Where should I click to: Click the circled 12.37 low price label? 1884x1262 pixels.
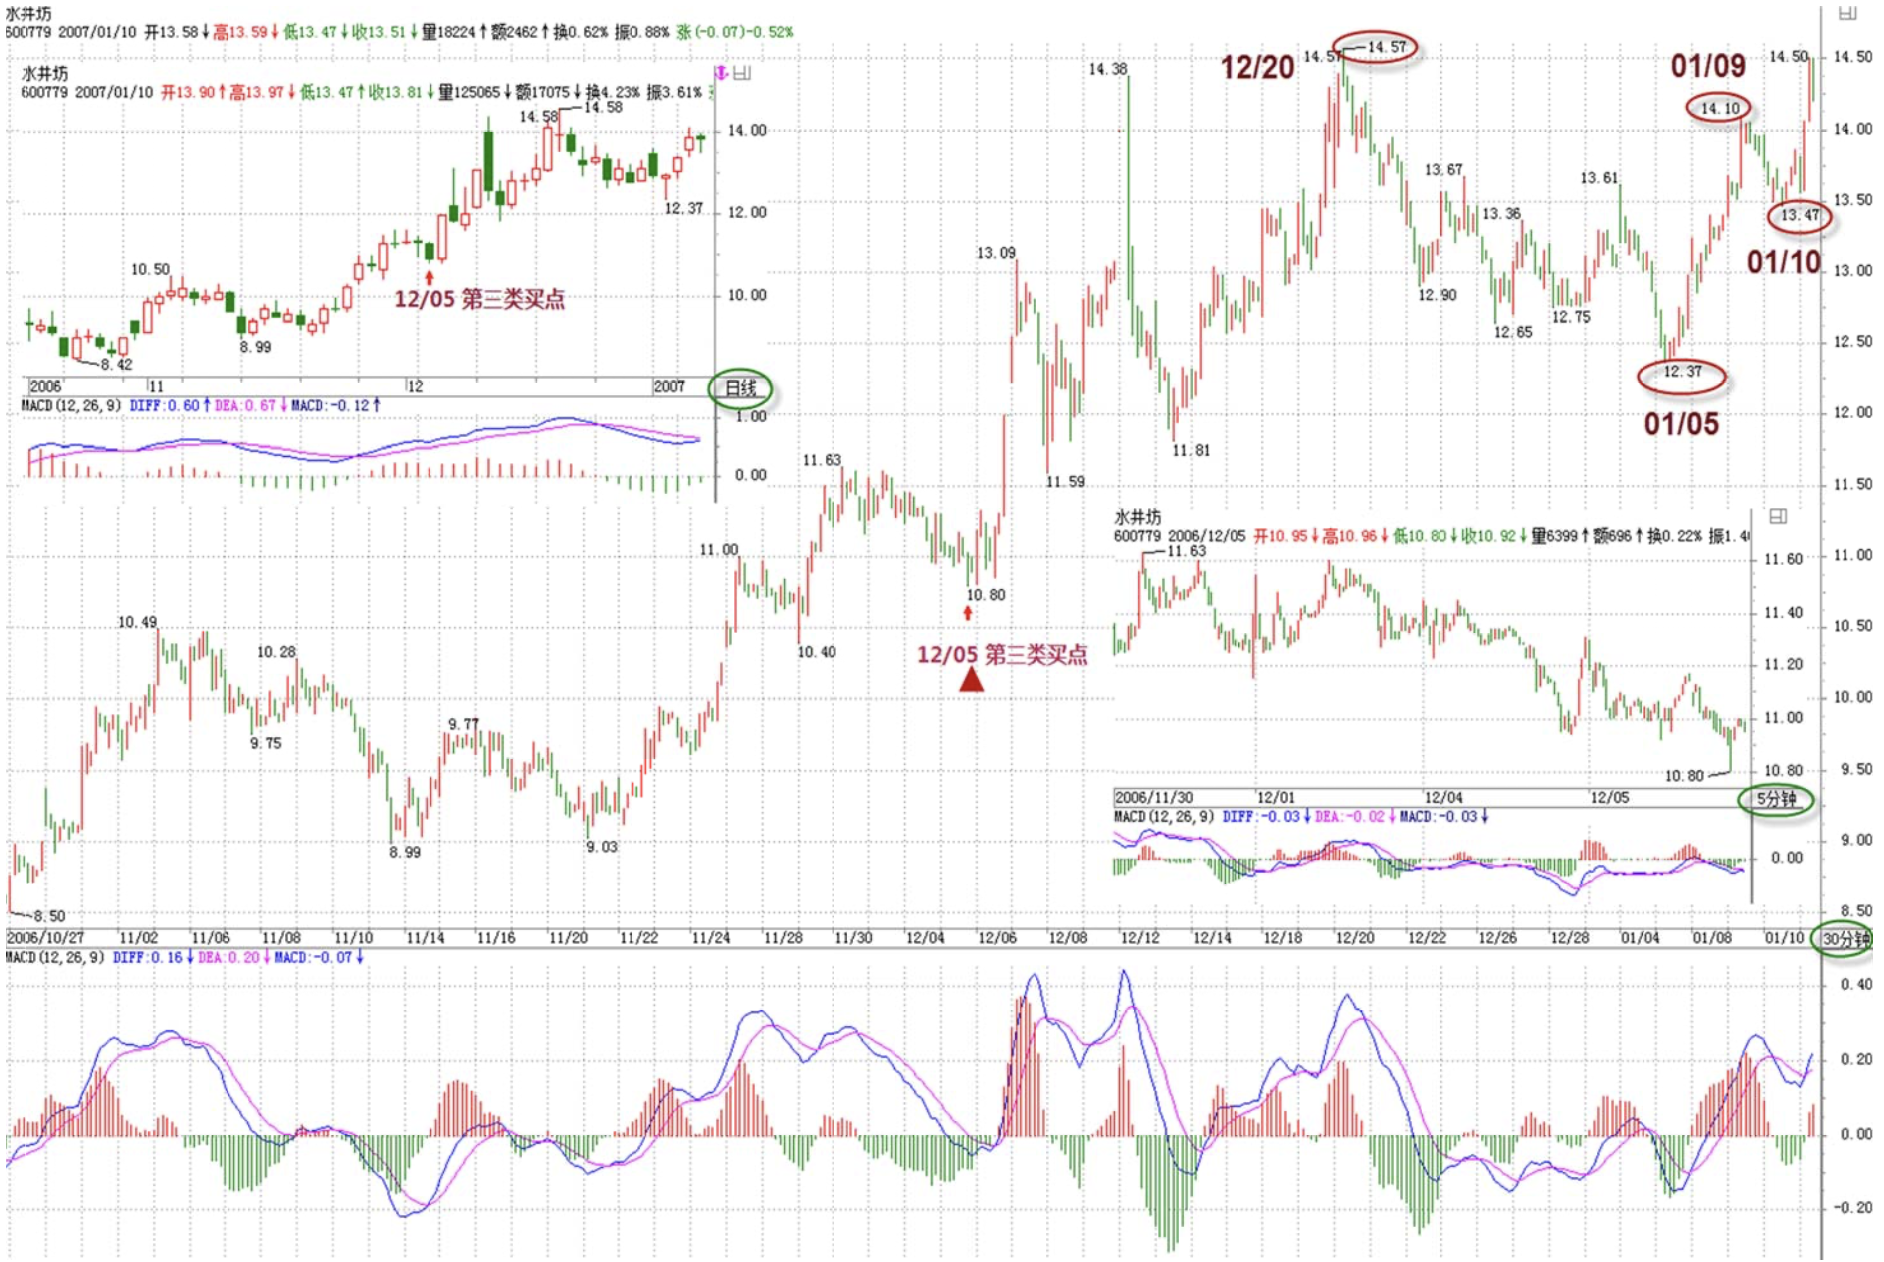1681,372
